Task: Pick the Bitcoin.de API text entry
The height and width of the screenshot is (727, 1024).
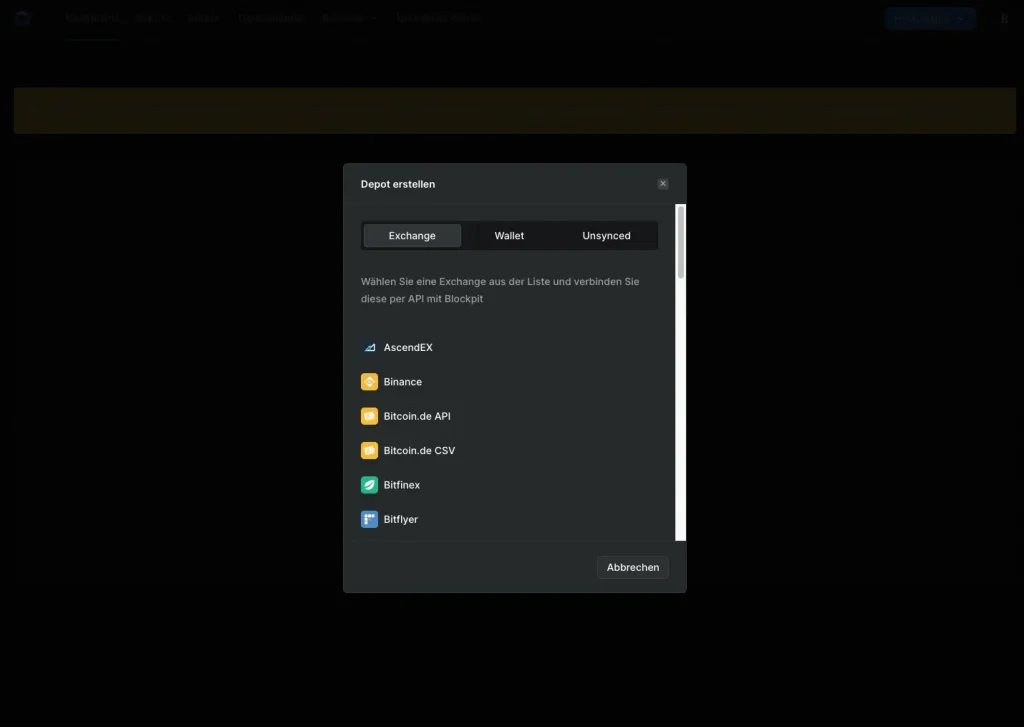Action: pos(417,416)
